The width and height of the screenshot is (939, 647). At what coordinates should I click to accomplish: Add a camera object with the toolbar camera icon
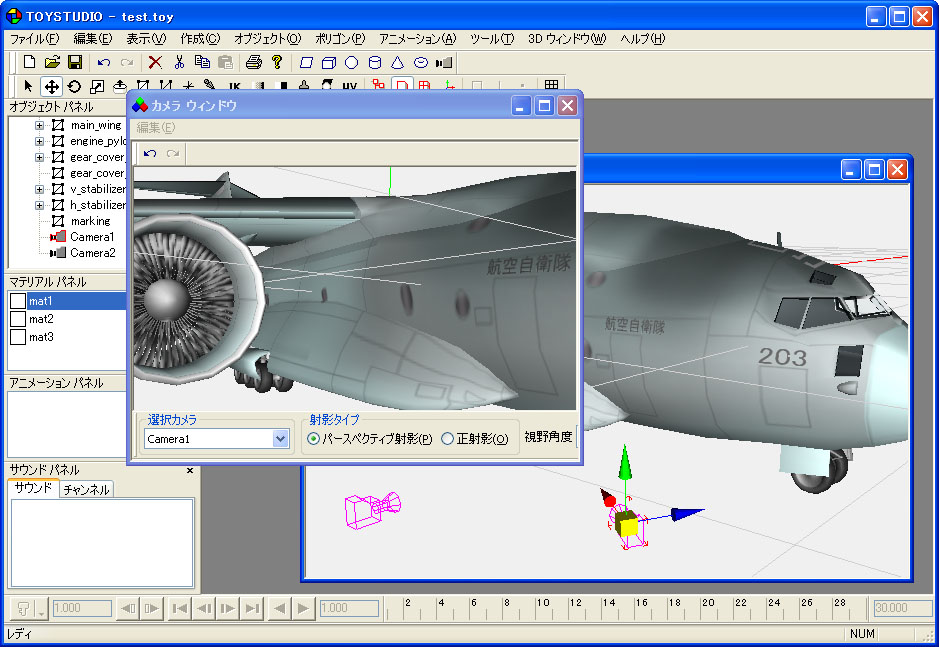[444, 62]
